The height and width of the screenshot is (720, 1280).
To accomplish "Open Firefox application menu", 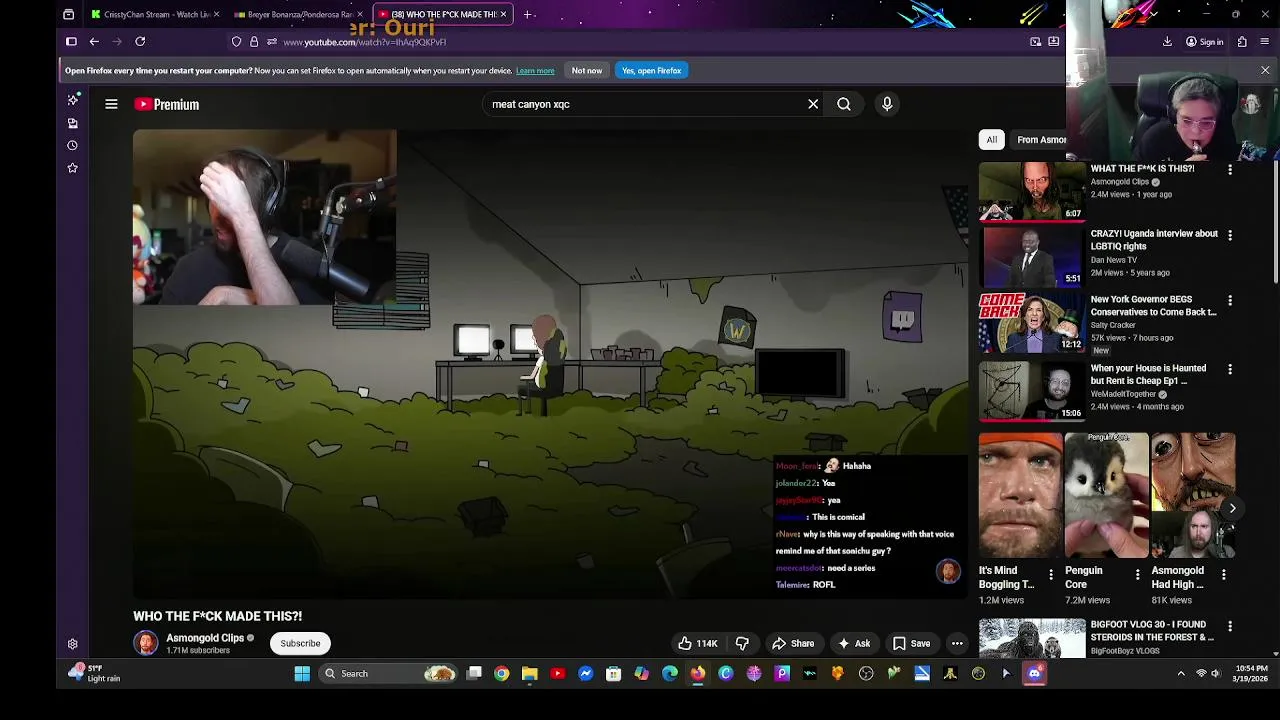I will (x=1266, y=42).
